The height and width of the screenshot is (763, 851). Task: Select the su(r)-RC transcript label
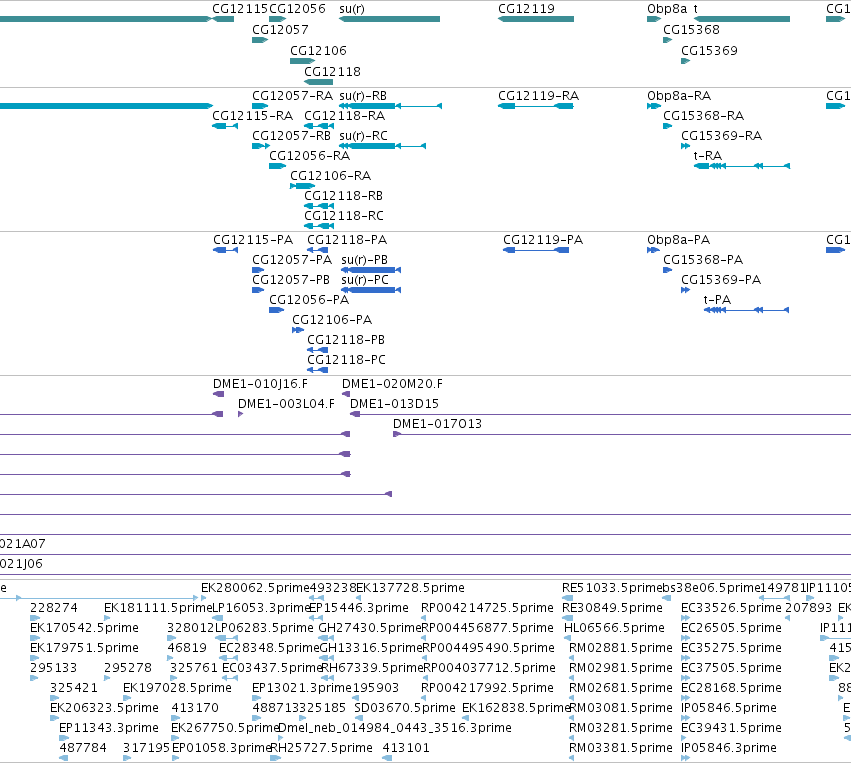tap(364, 136)
